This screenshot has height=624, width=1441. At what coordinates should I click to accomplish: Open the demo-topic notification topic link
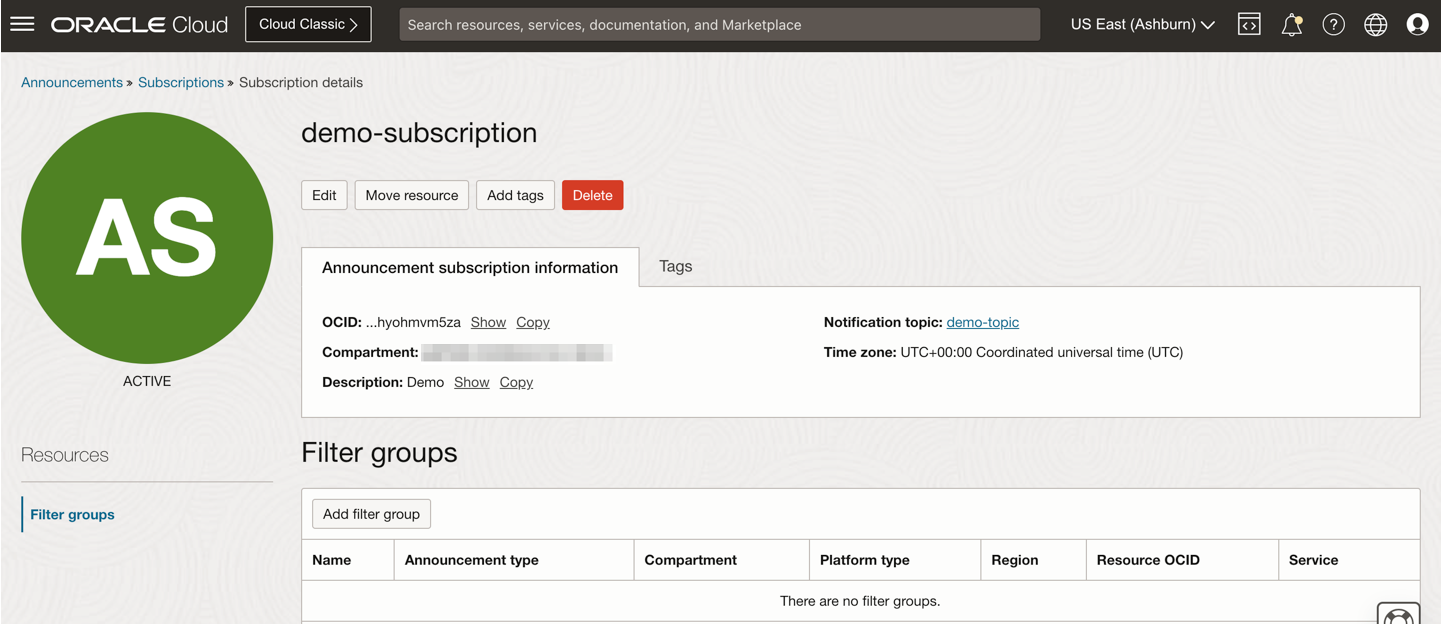(983, 321)
